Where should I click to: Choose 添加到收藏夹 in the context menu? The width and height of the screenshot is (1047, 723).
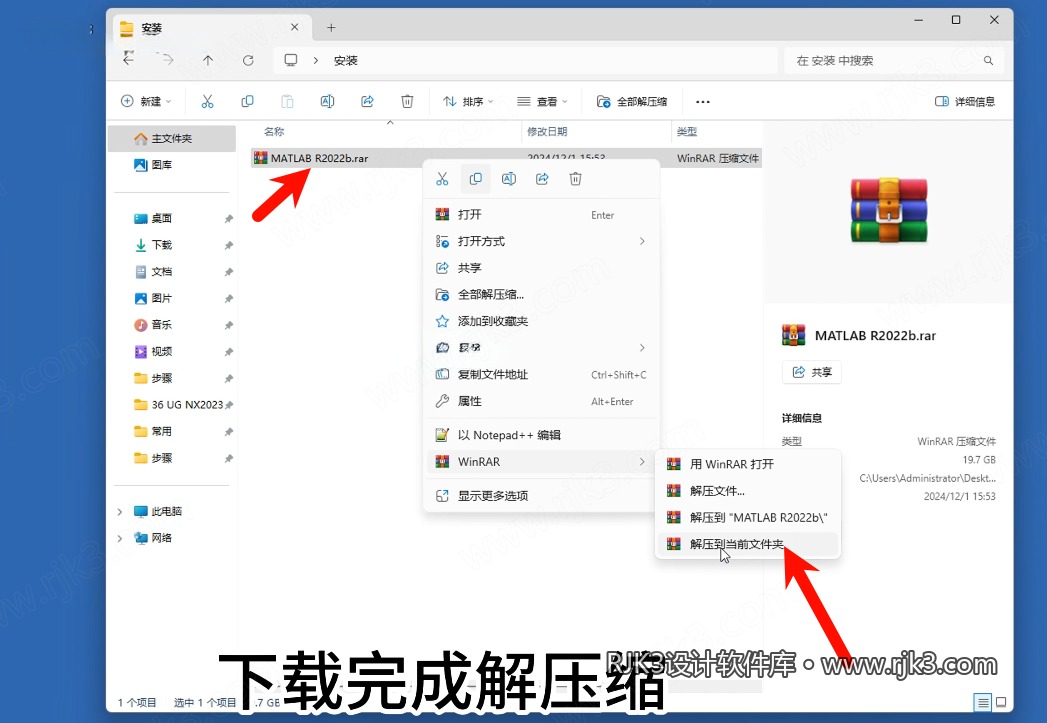pyautogui.click(x=542, y=321)
